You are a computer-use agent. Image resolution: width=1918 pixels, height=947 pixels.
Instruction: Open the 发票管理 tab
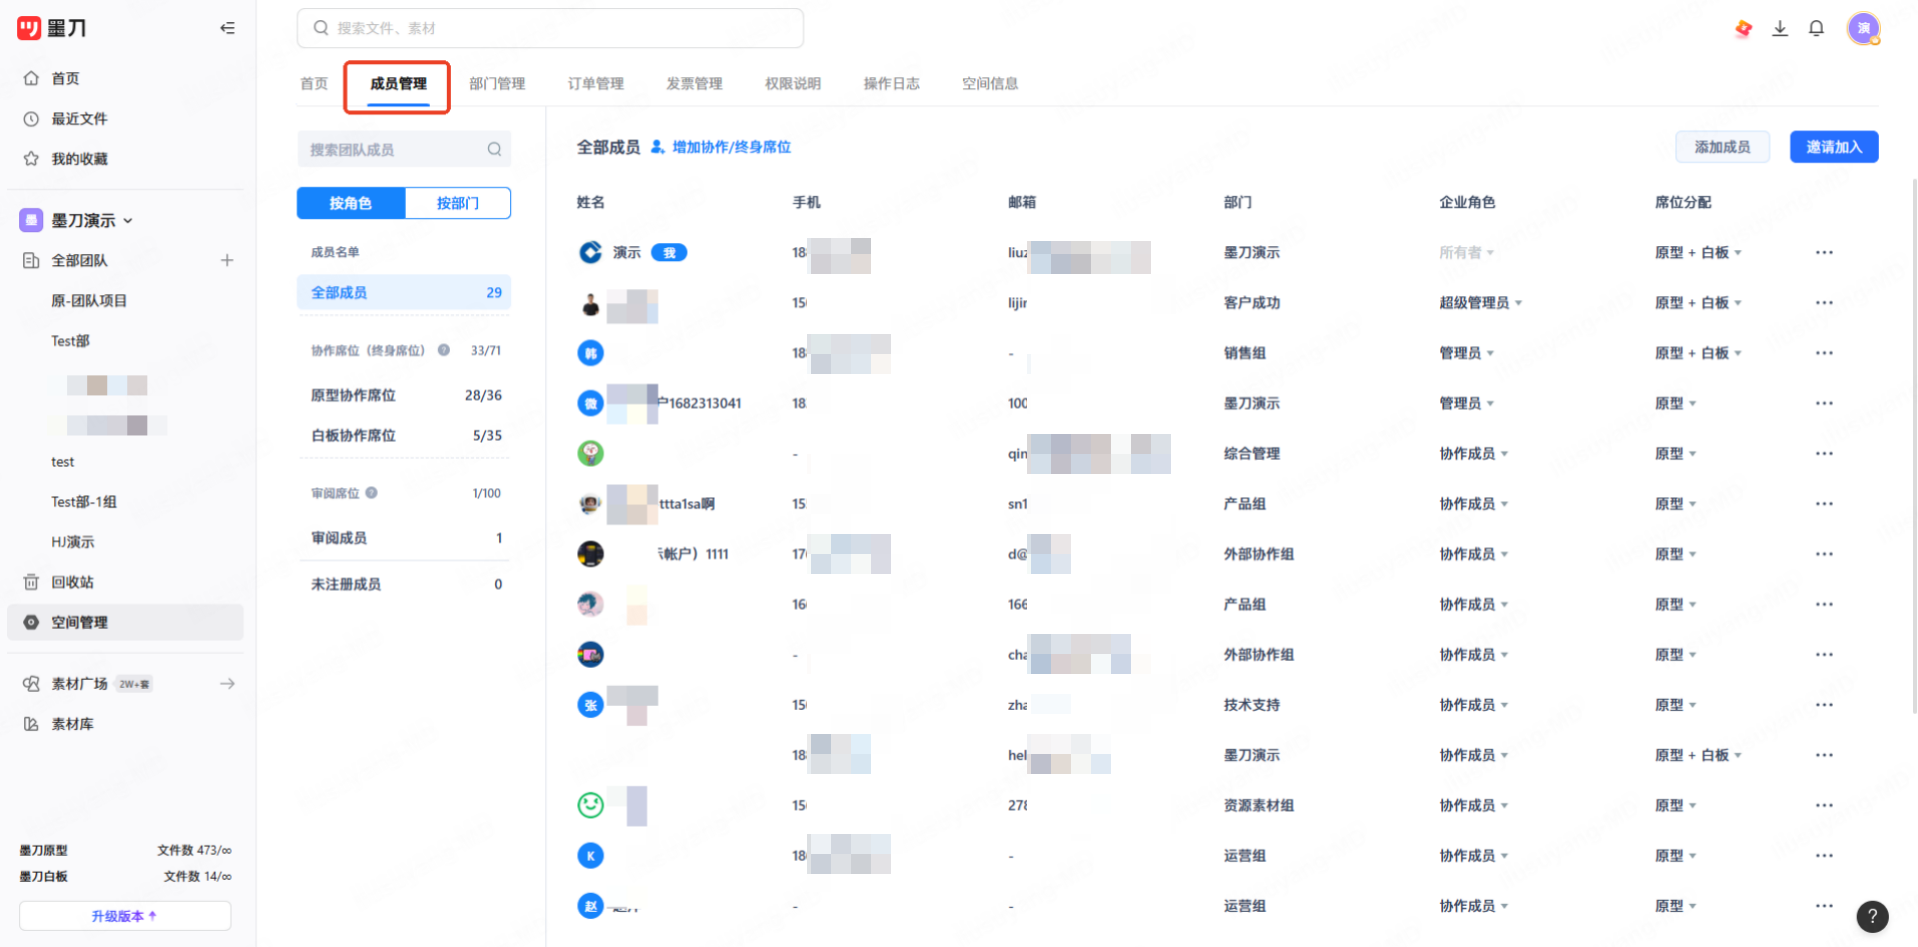click(x=694, y=84)
